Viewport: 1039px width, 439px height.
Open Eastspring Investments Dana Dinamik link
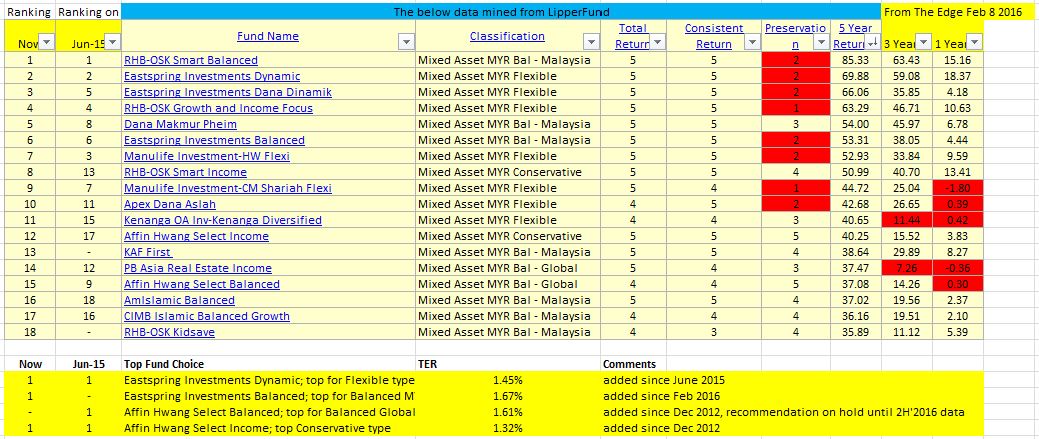click(228, 92)
